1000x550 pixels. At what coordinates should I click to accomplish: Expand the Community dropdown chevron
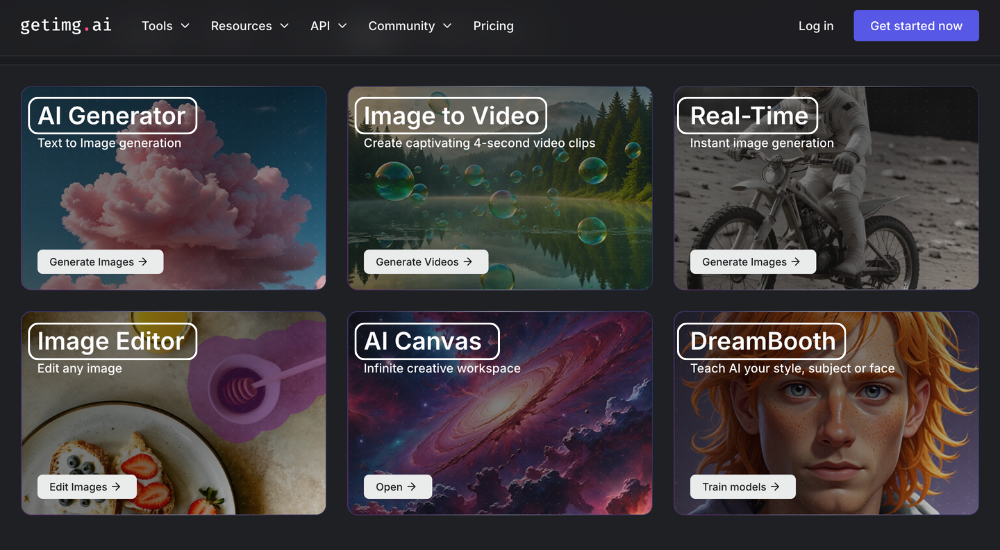447,26
